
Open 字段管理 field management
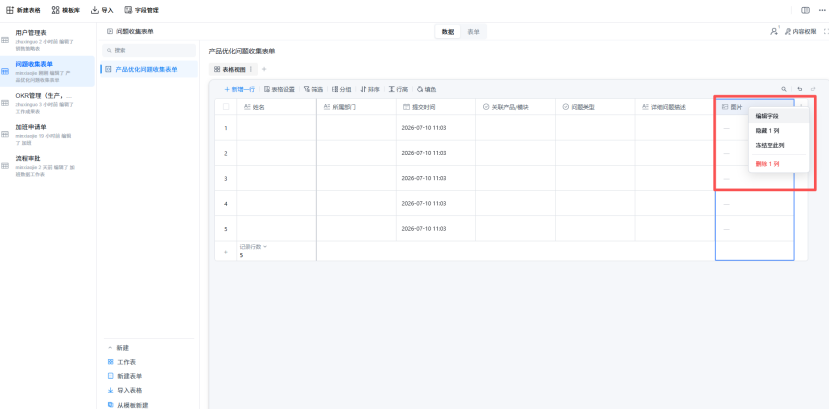(x=141, y=10)
